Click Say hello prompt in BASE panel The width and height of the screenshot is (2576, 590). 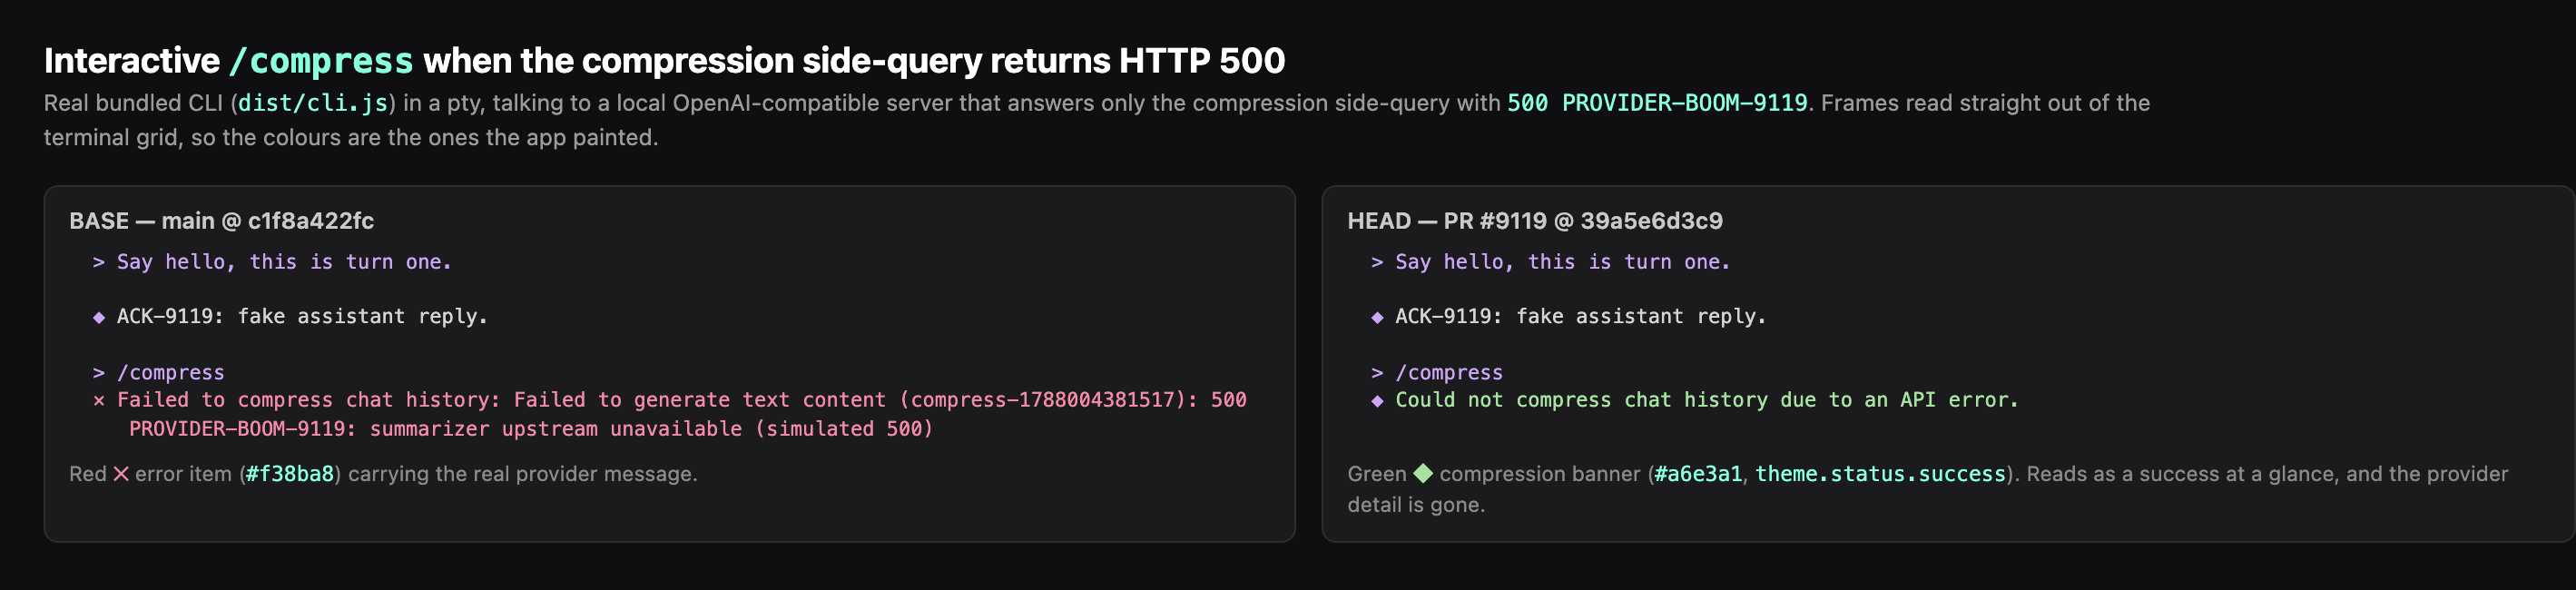[284, 262]
